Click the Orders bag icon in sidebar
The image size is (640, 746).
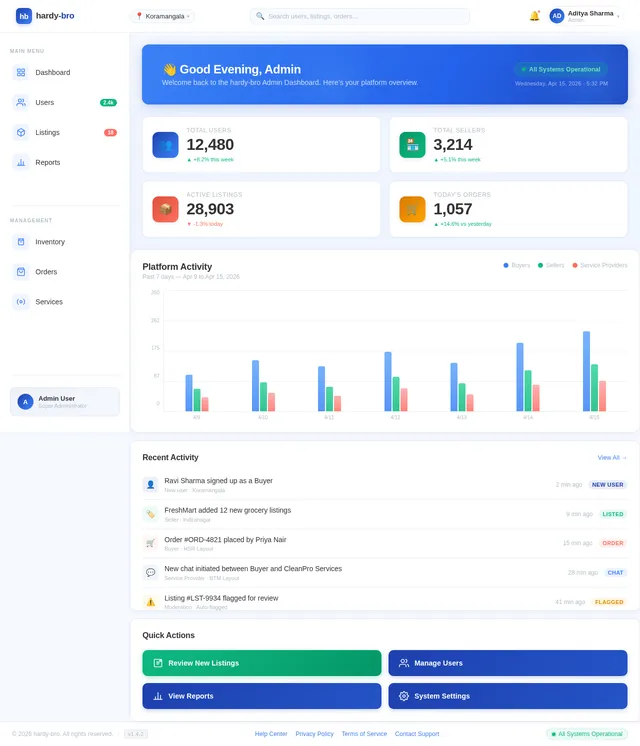tap(21, 272)
